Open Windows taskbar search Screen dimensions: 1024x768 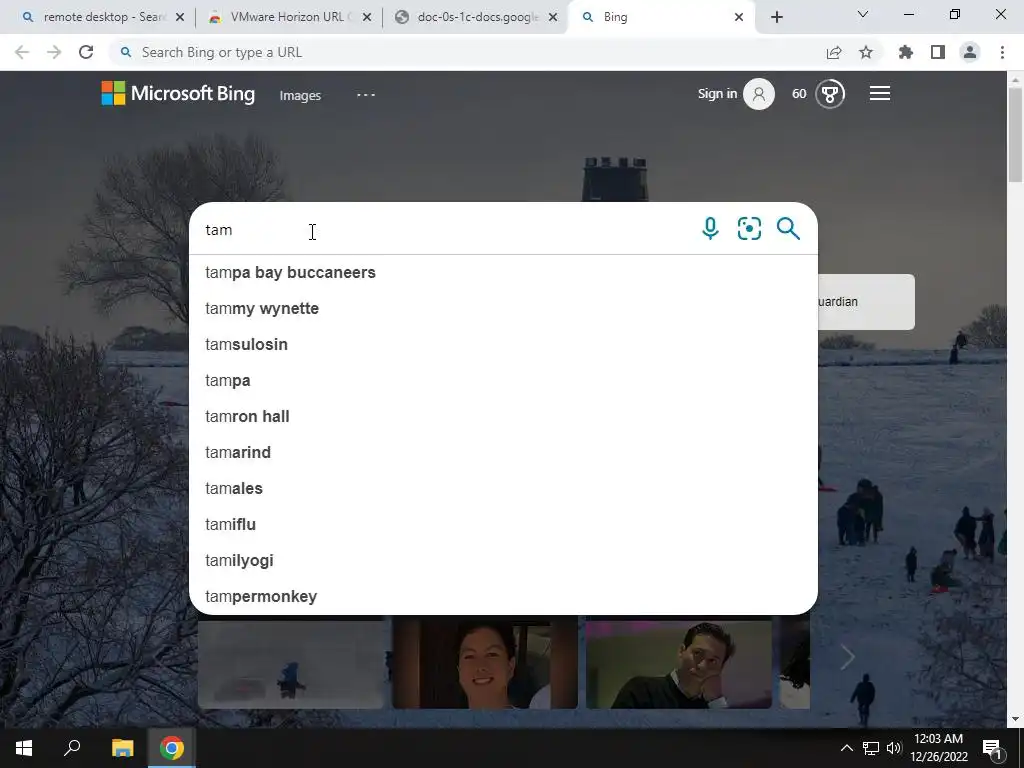72,748
